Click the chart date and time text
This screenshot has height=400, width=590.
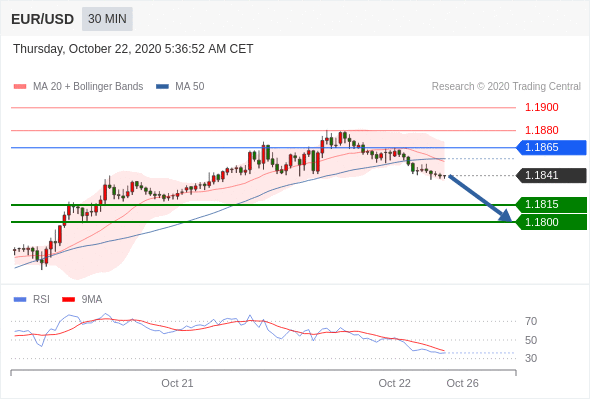[133, 49]
